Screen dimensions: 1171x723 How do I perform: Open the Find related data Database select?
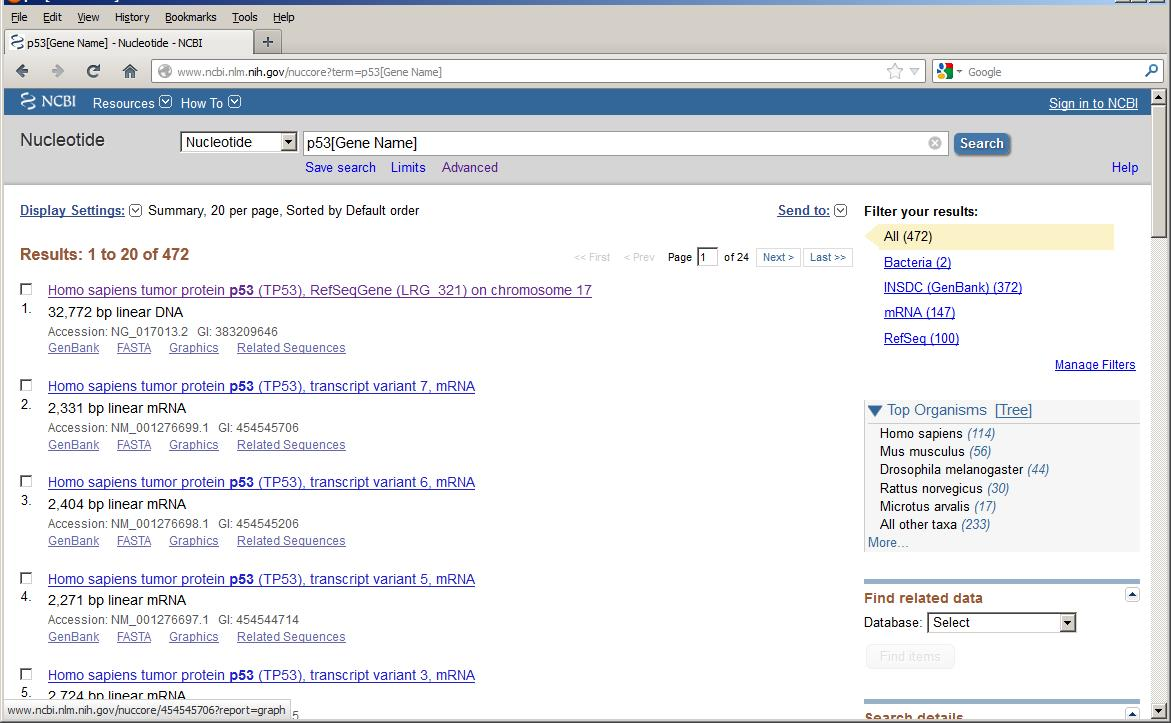point(1001,622)
